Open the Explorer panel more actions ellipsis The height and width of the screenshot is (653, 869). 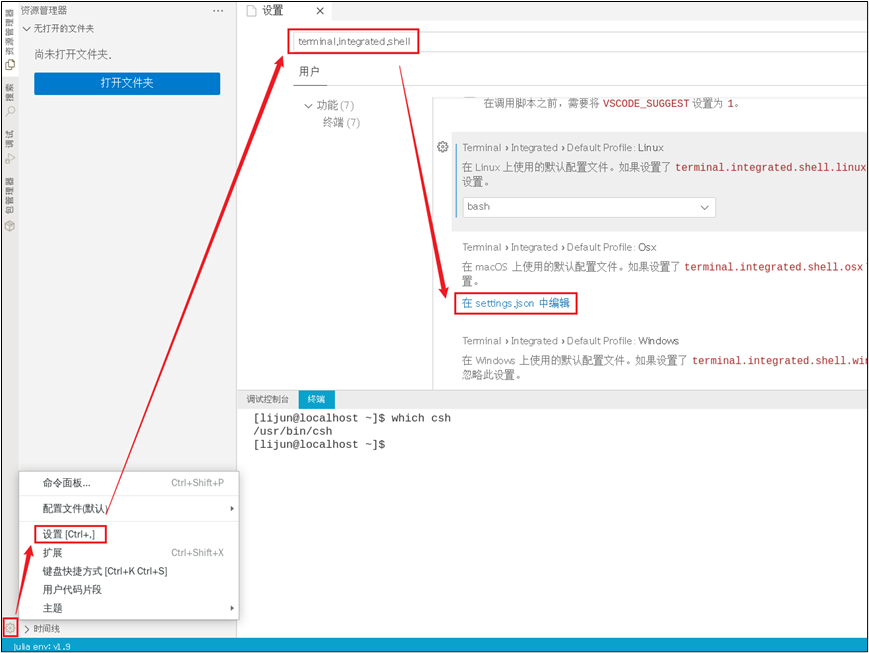[218, 11]
